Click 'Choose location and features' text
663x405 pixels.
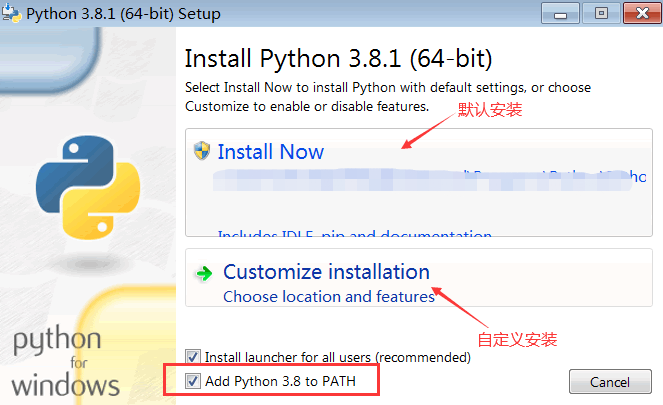(329, 297)
